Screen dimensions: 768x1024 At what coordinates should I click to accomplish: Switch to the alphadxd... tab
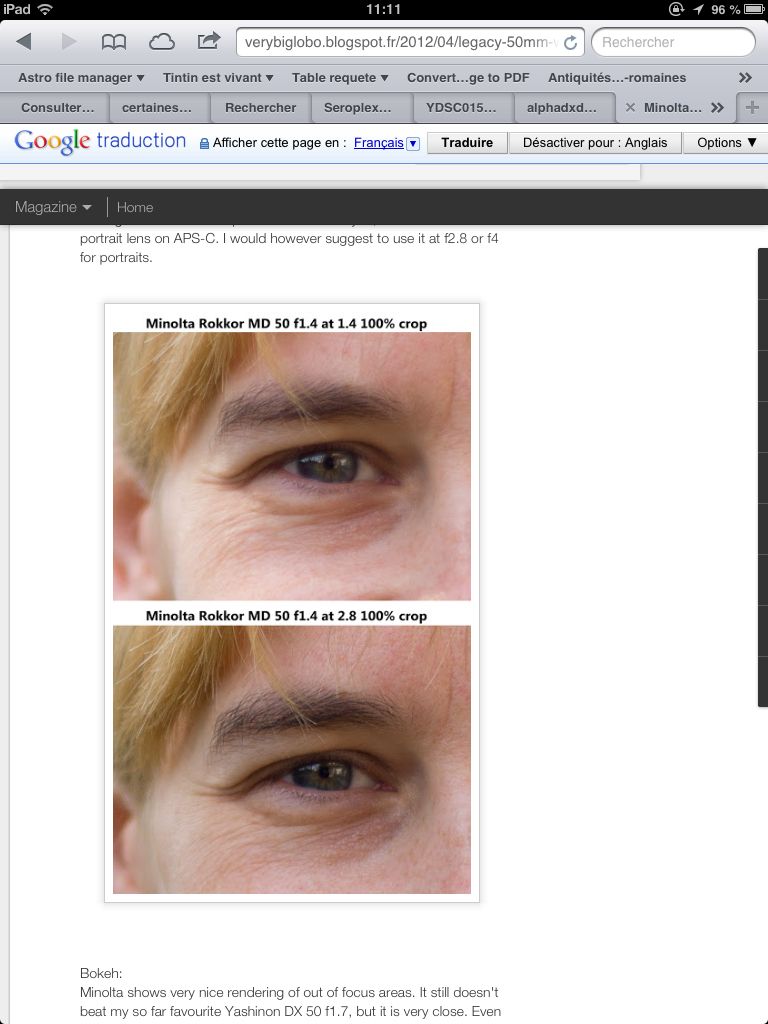point(562,108)
